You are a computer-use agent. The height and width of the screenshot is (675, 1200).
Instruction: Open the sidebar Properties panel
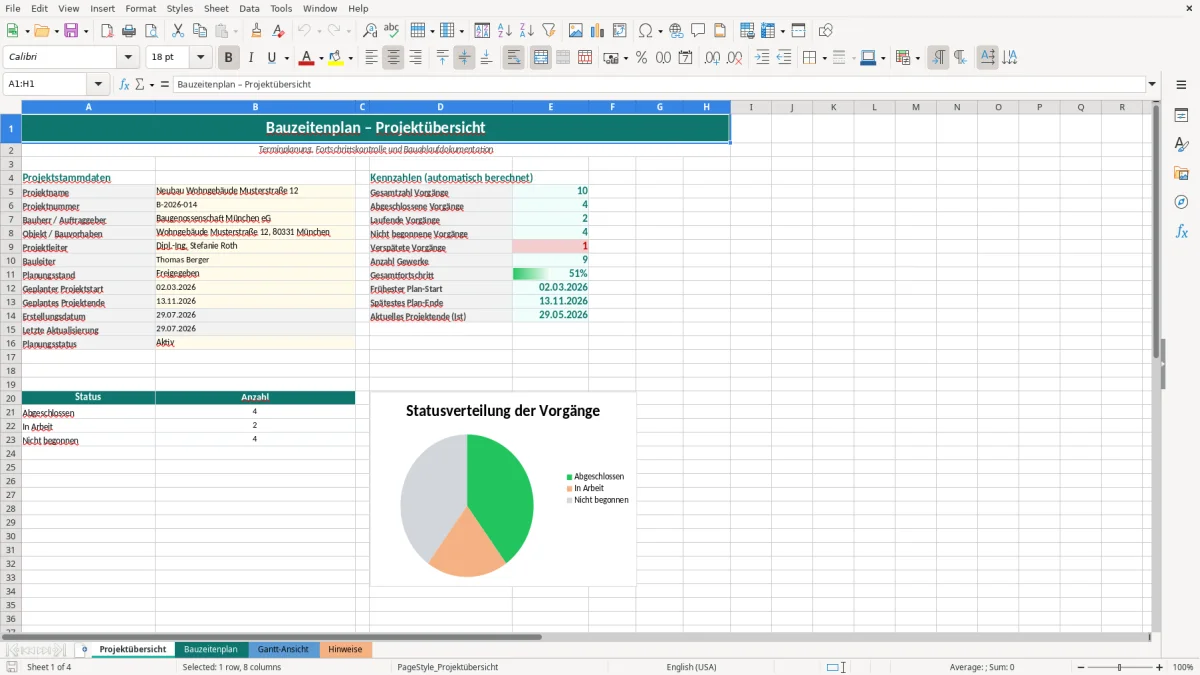(1181, 116)
